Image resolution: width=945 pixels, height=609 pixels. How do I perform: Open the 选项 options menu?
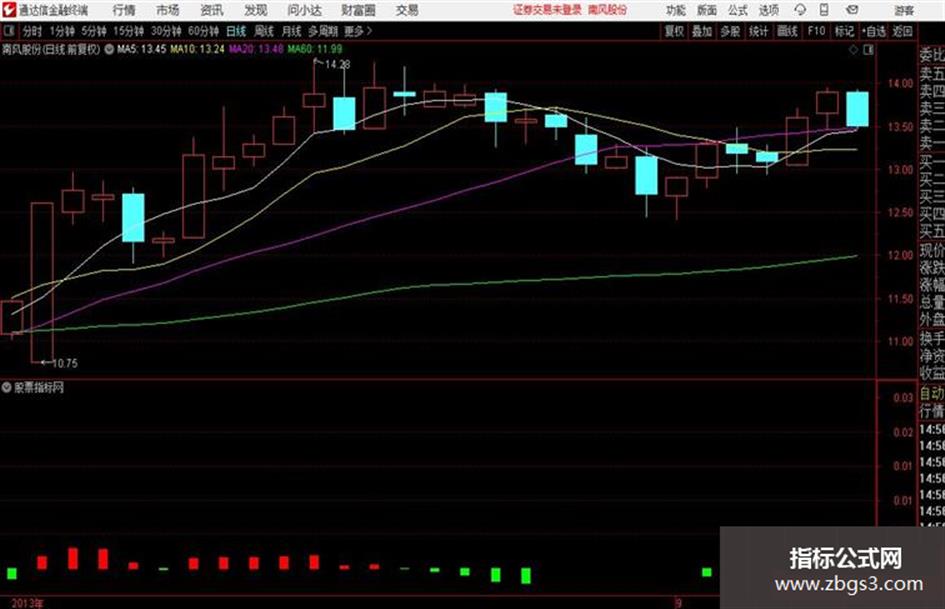point(768,10)
